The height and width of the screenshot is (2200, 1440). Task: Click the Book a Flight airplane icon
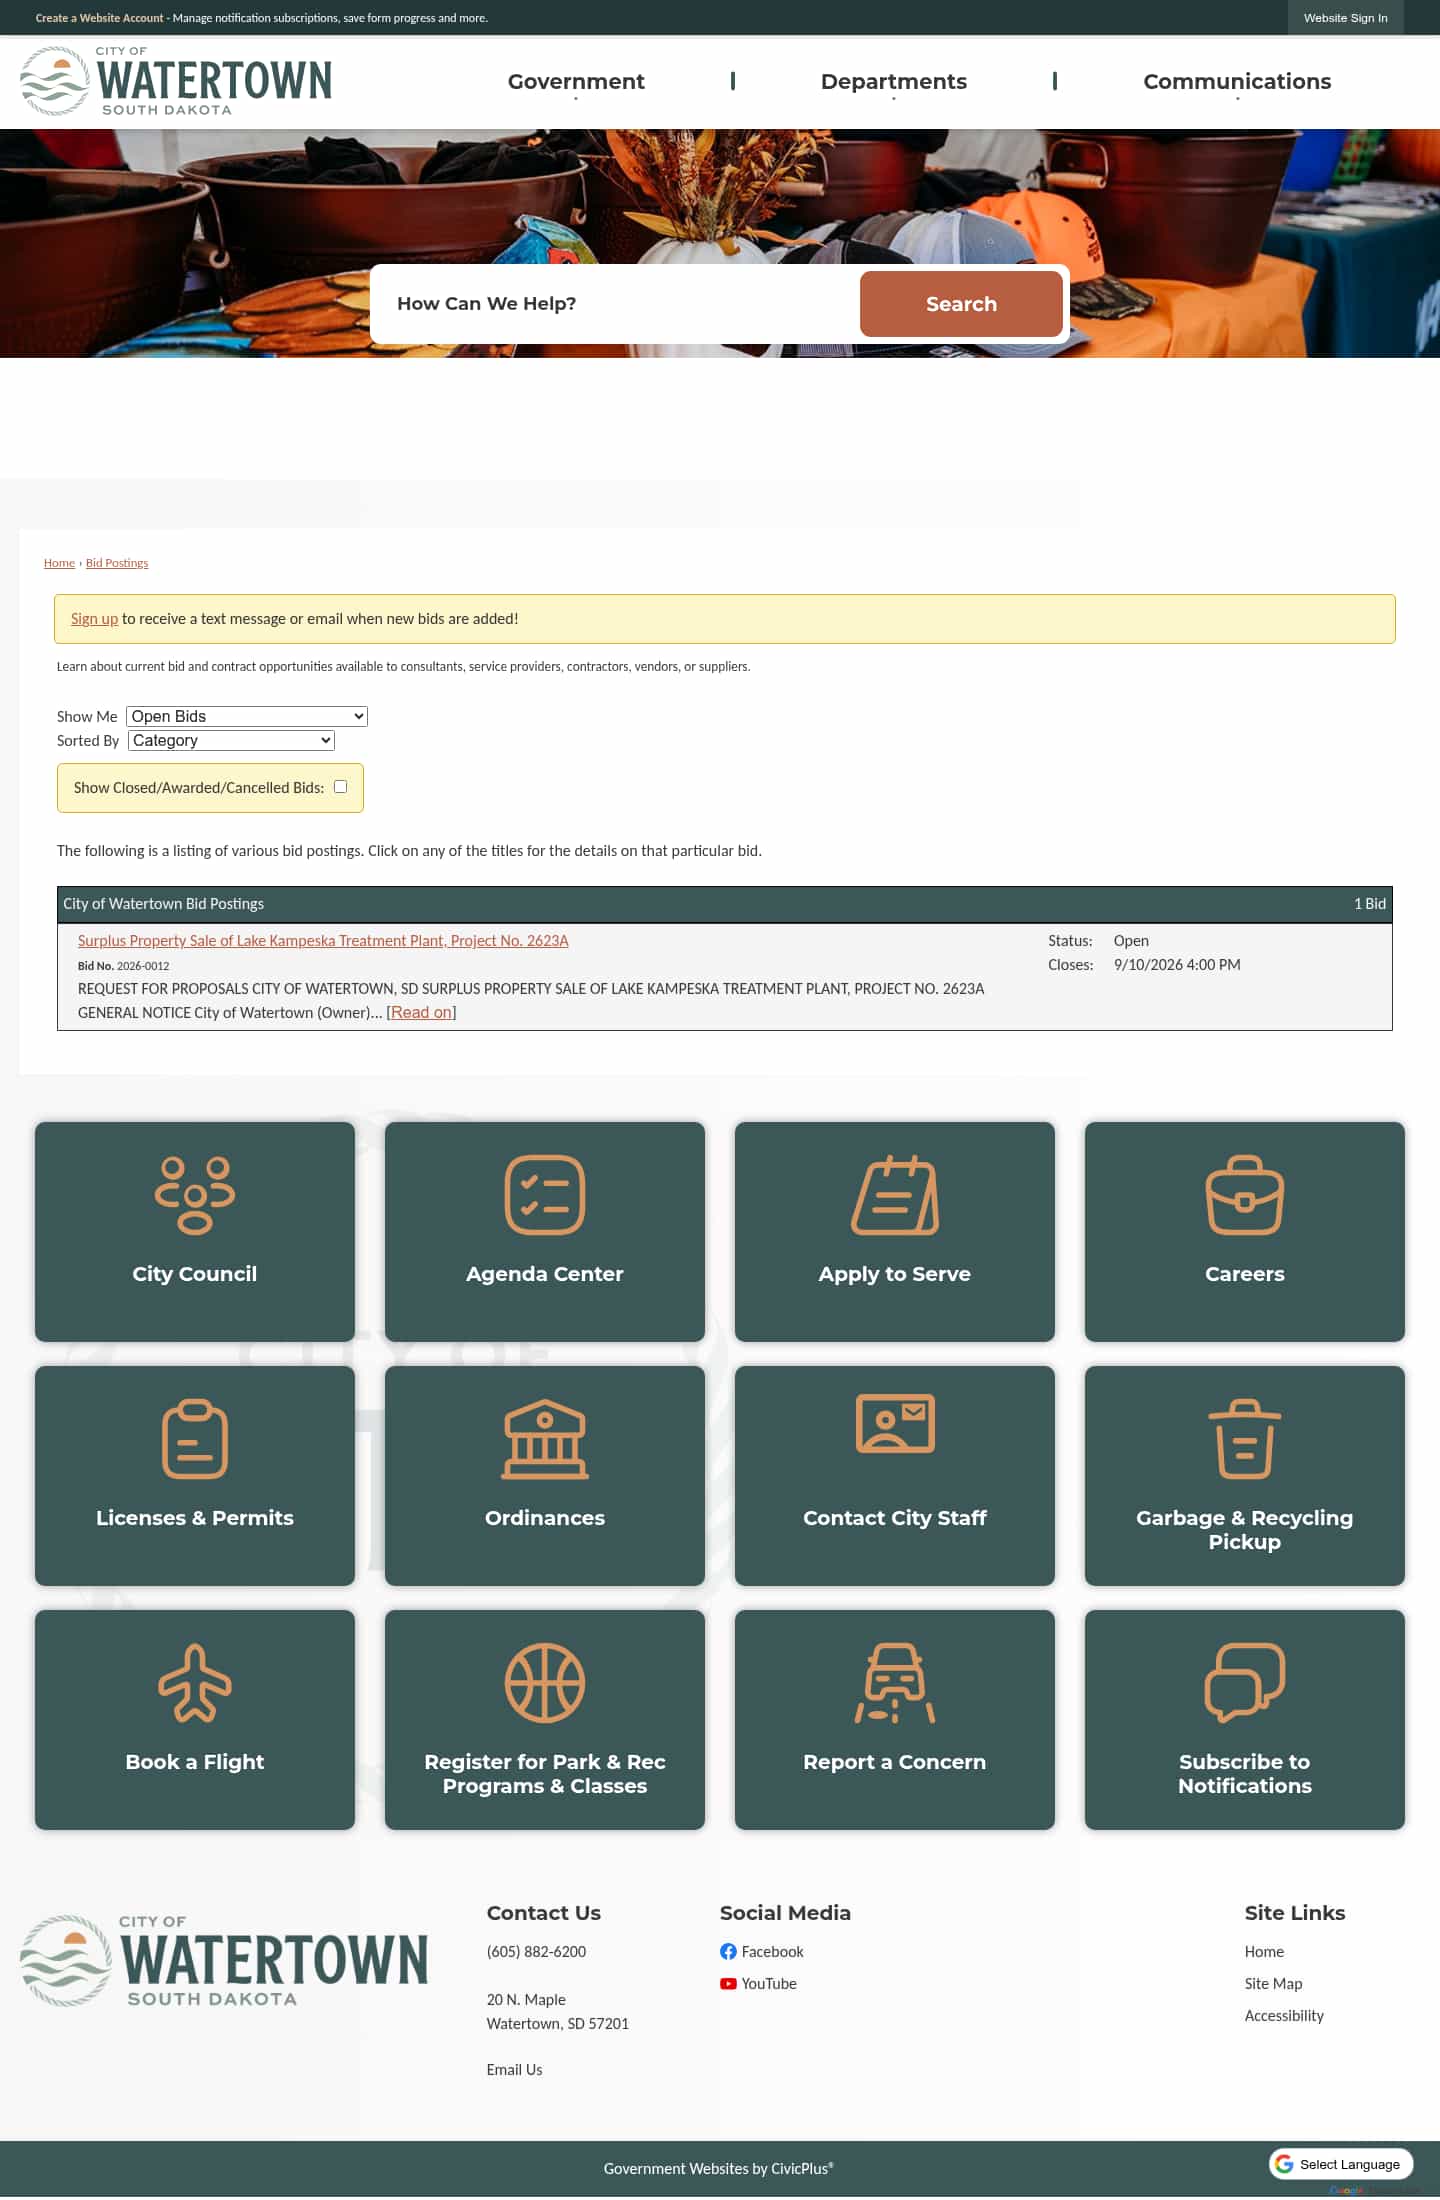tap(195, 1683)
